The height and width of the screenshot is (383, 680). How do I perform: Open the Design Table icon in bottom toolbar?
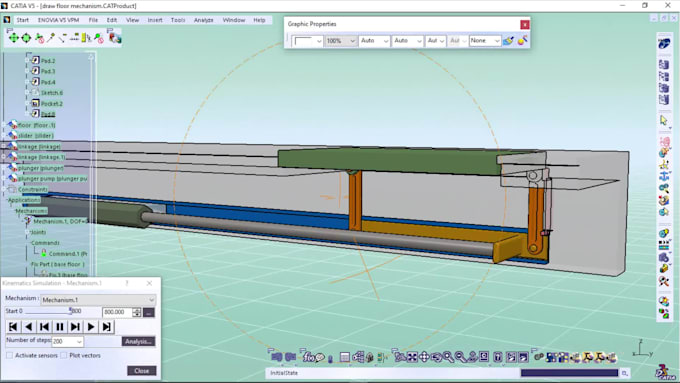345,357
